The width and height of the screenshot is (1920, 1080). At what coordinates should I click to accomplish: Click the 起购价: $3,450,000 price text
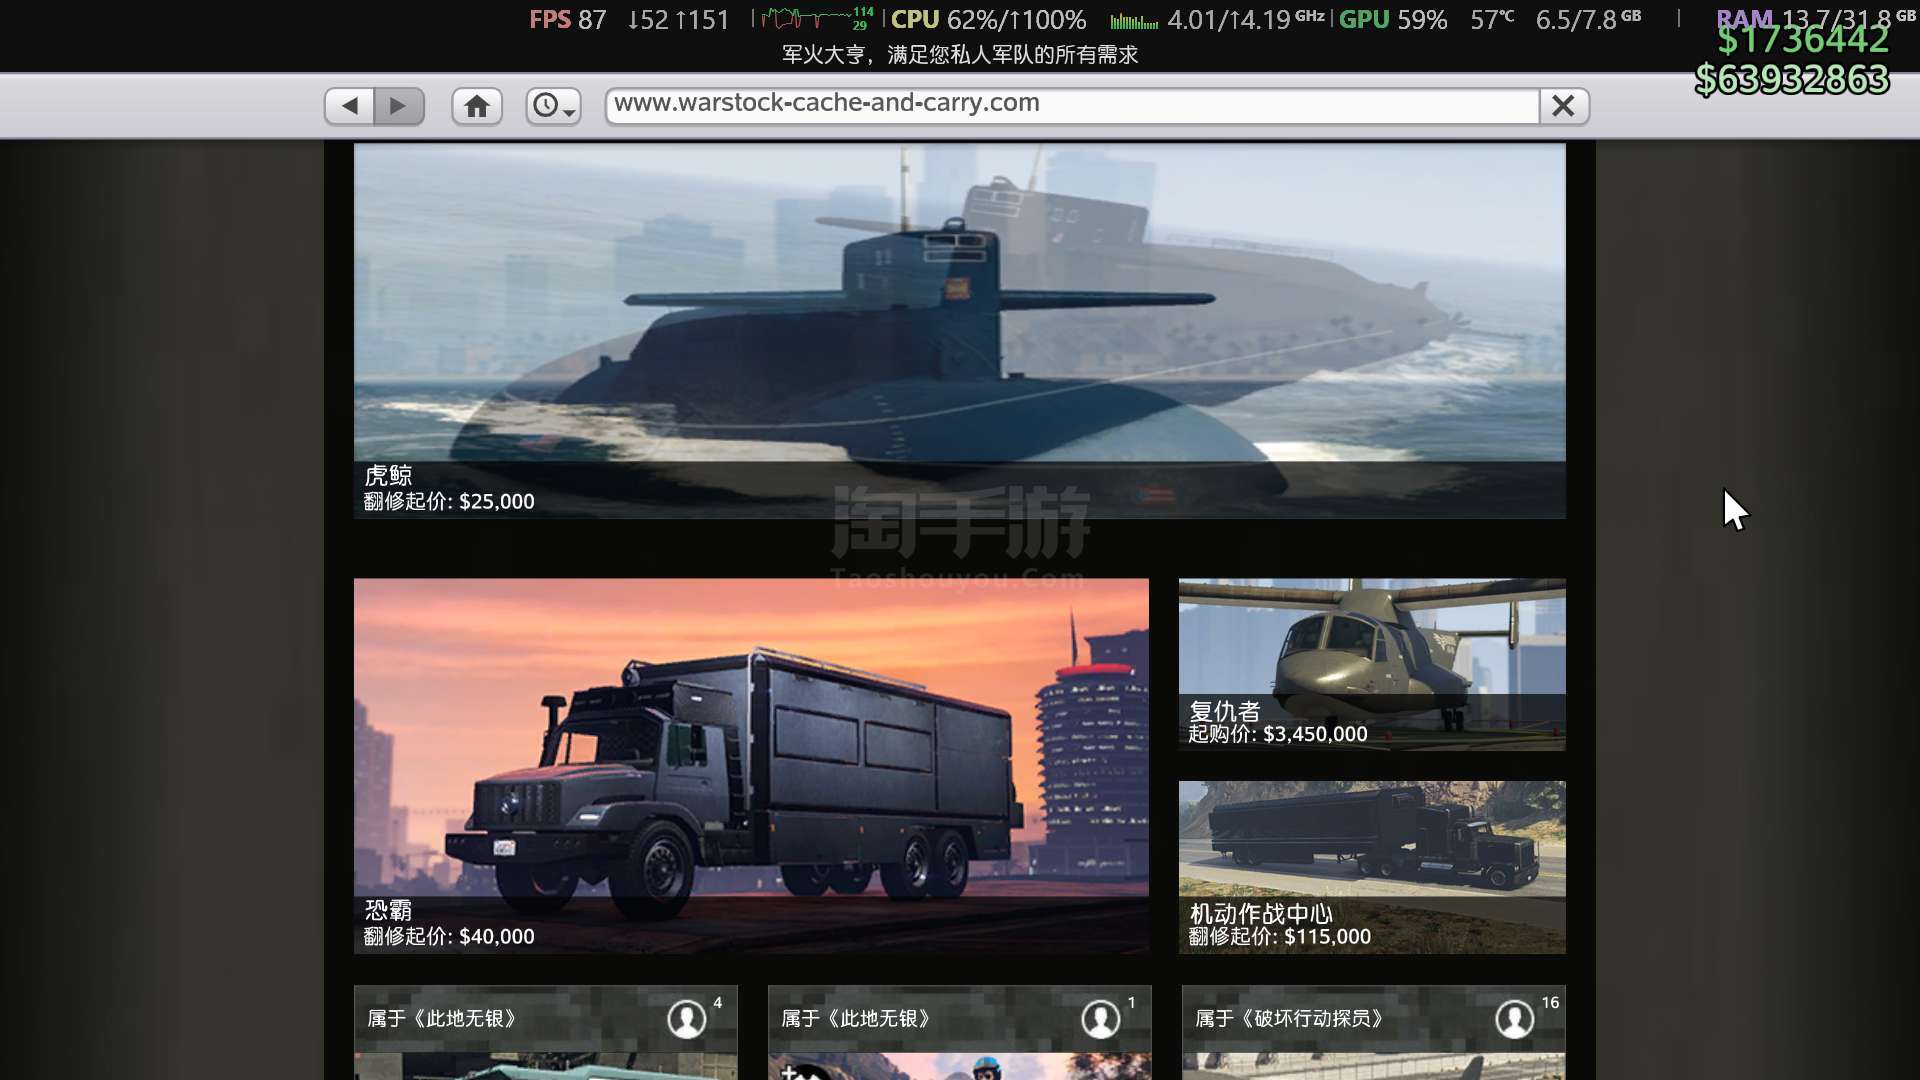[1278, 734]
